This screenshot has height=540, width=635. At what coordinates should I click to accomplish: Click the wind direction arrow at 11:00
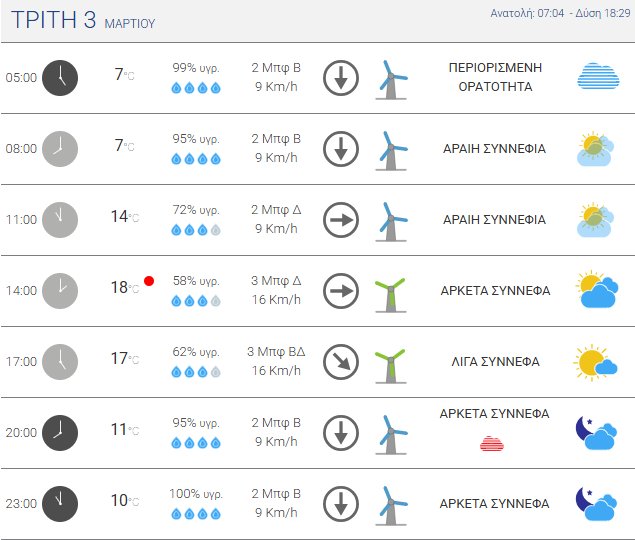coord(341,220)
